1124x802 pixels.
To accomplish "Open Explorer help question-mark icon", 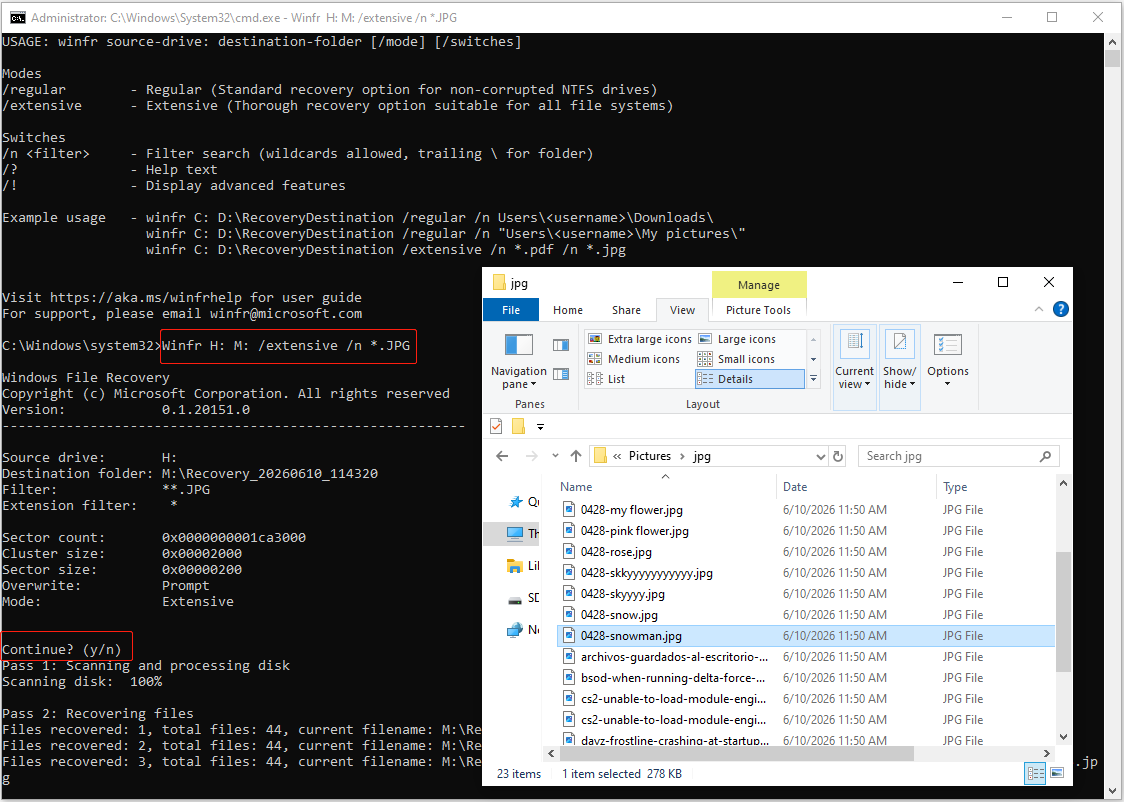I will coord(1061,309).
